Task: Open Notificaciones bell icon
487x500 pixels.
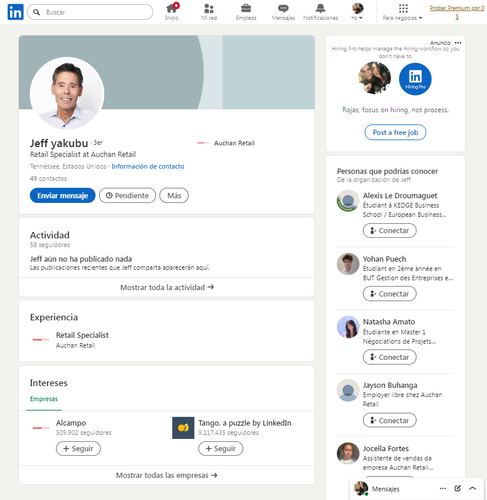Action: coord(320,12)
